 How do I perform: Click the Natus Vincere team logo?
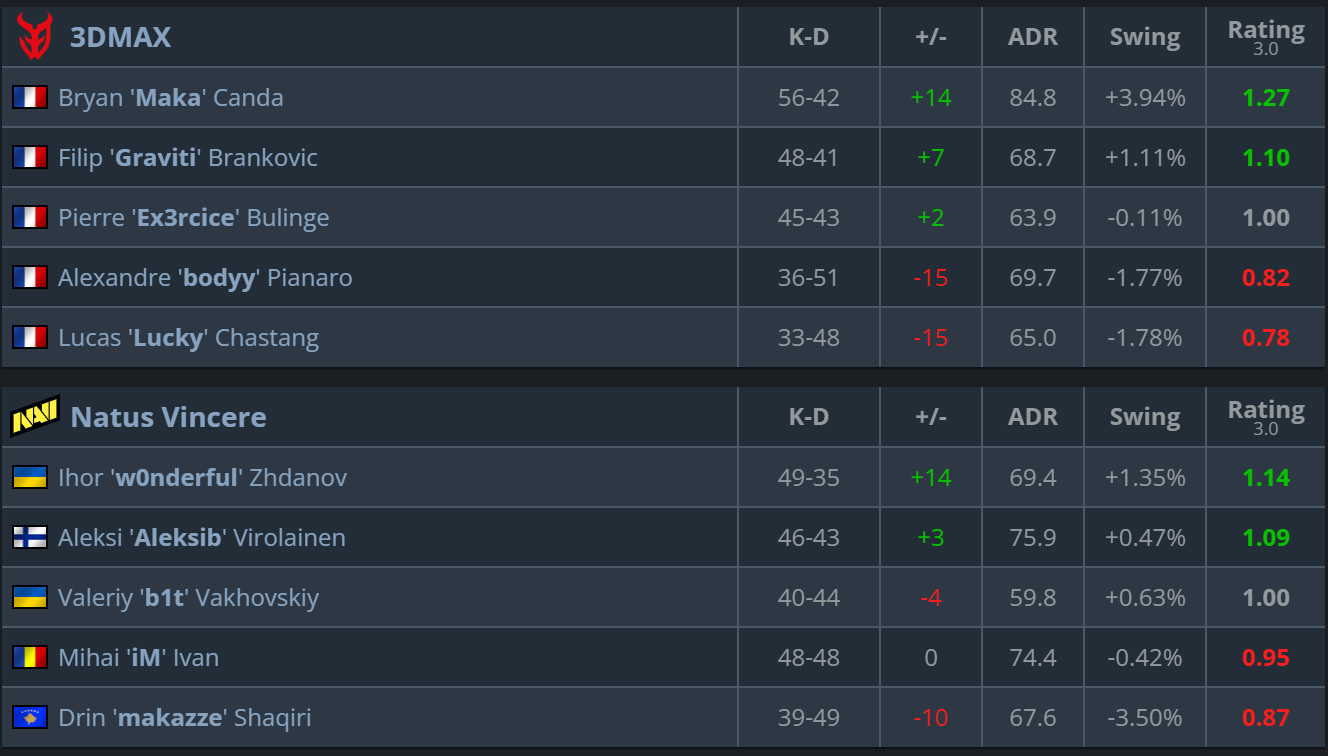point(34,417)
